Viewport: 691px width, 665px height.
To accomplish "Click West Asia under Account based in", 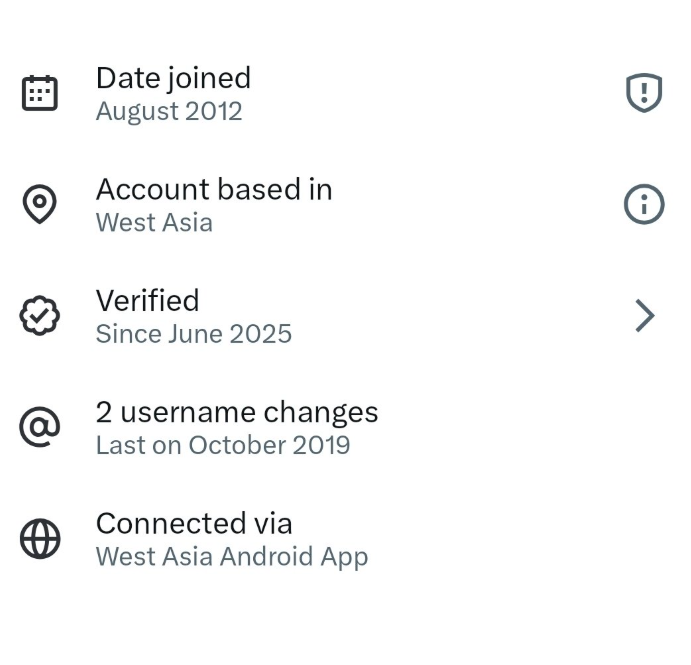I will [154, 222].
